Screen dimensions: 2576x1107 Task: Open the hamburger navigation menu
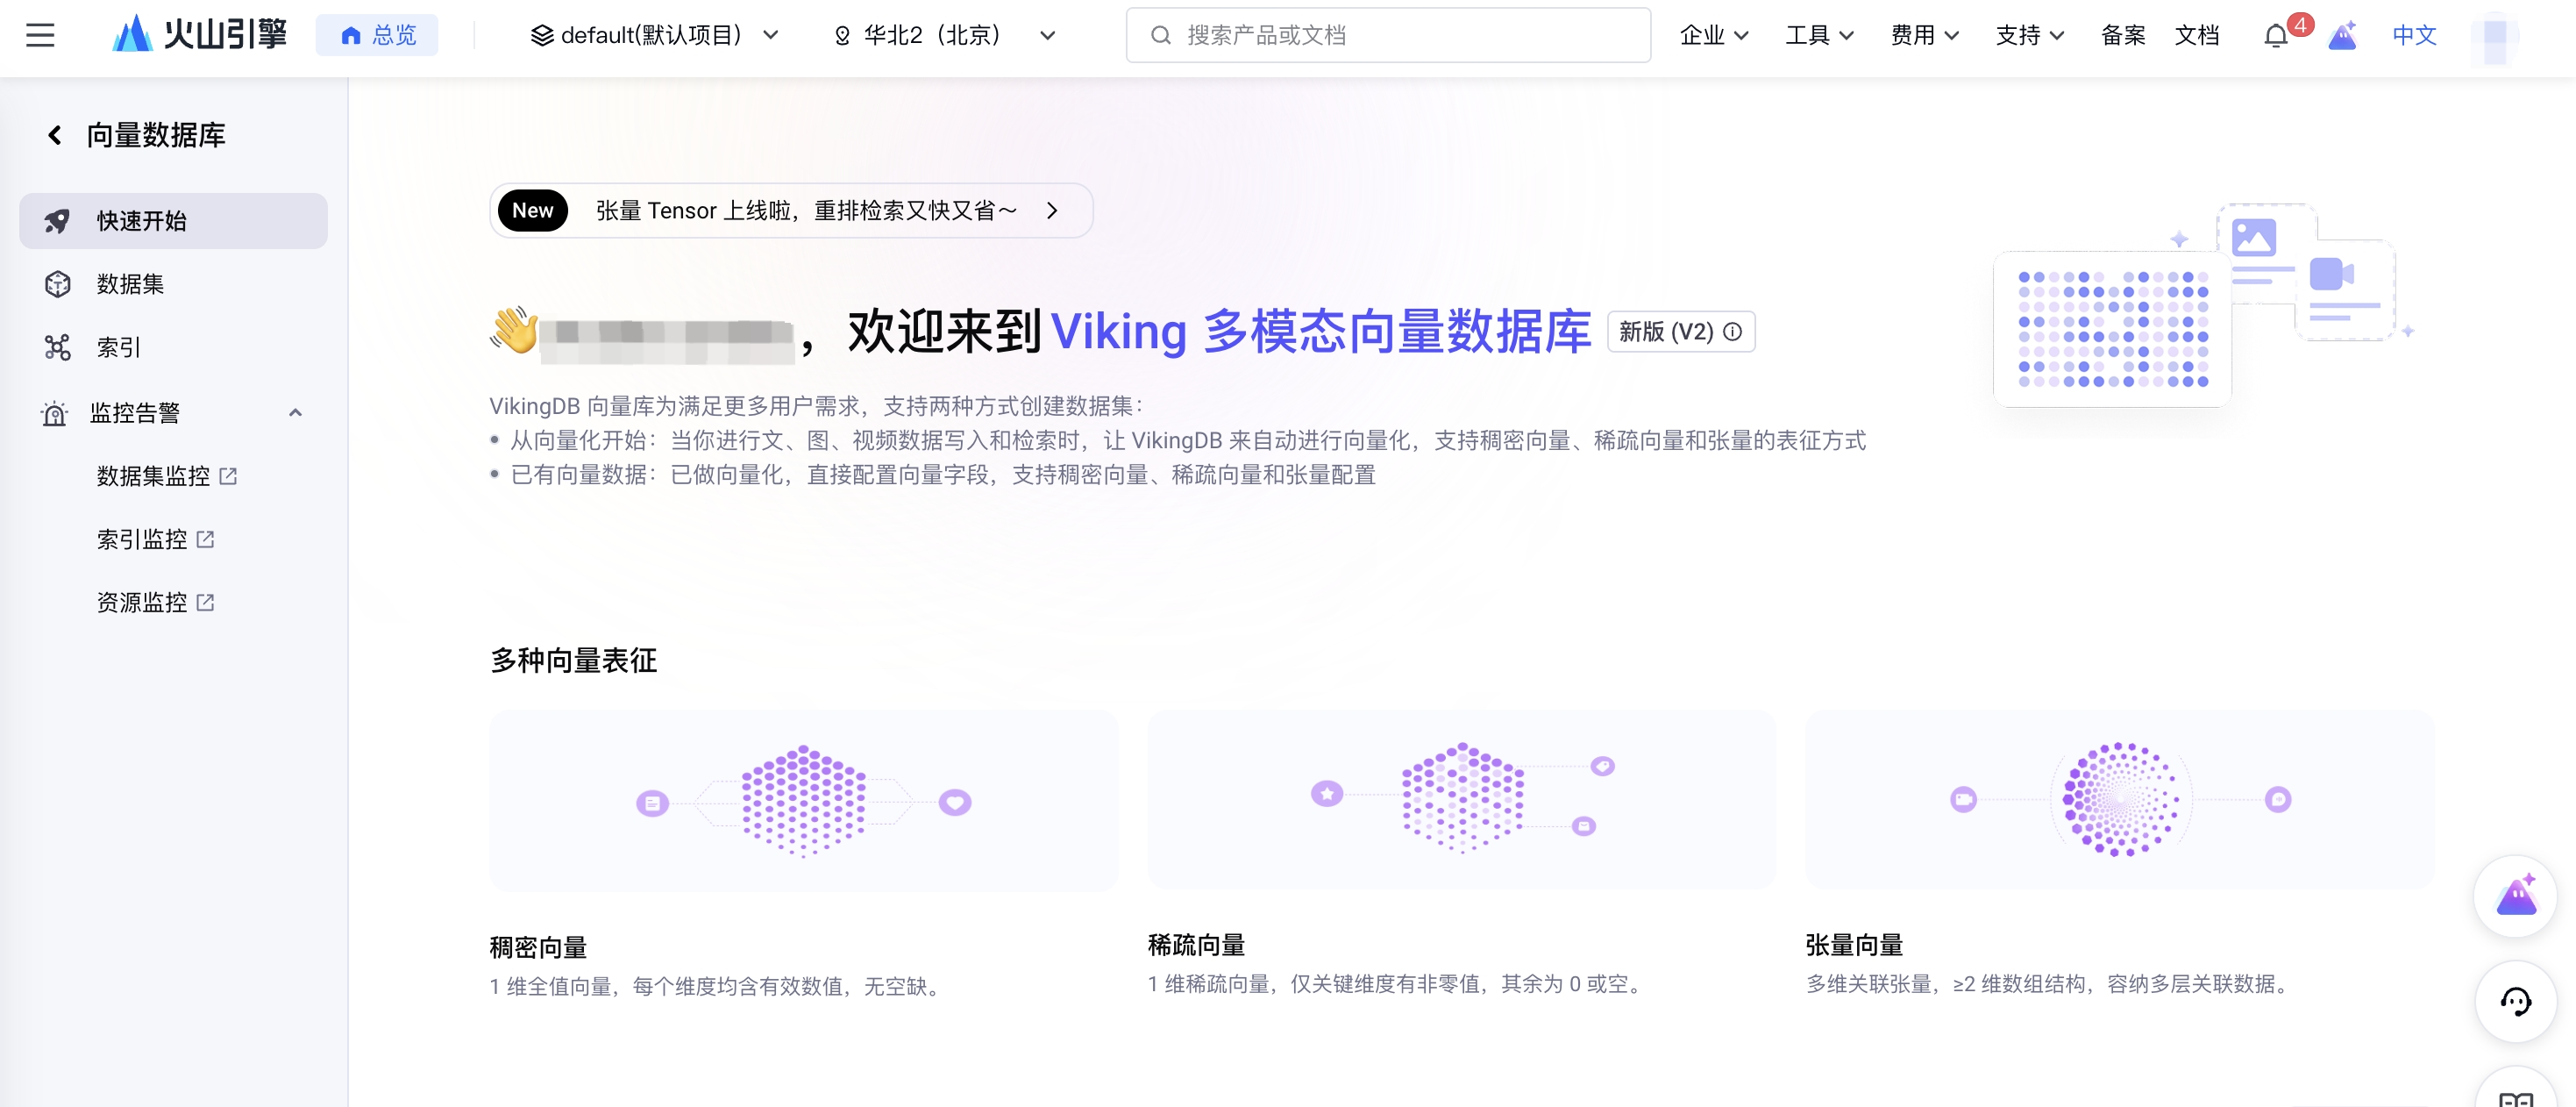pyautogui.click(x=40, y=36)
